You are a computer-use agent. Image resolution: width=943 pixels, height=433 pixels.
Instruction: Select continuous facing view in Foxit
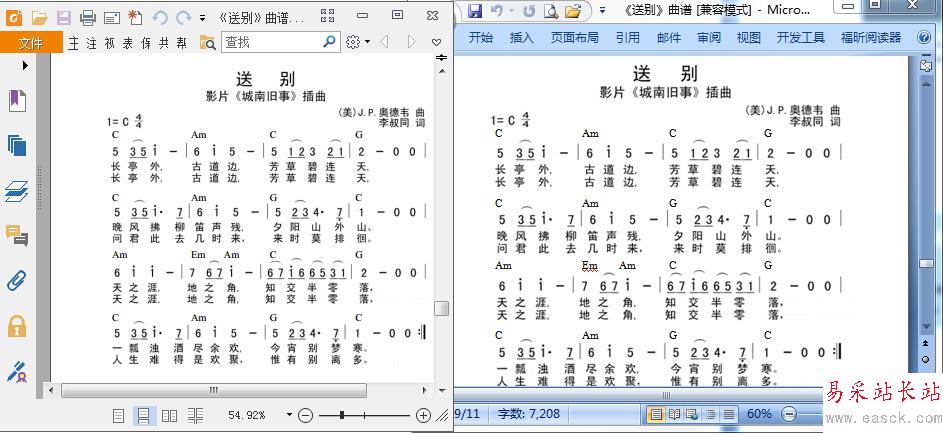pyautogui.click(x=195, y=415)
